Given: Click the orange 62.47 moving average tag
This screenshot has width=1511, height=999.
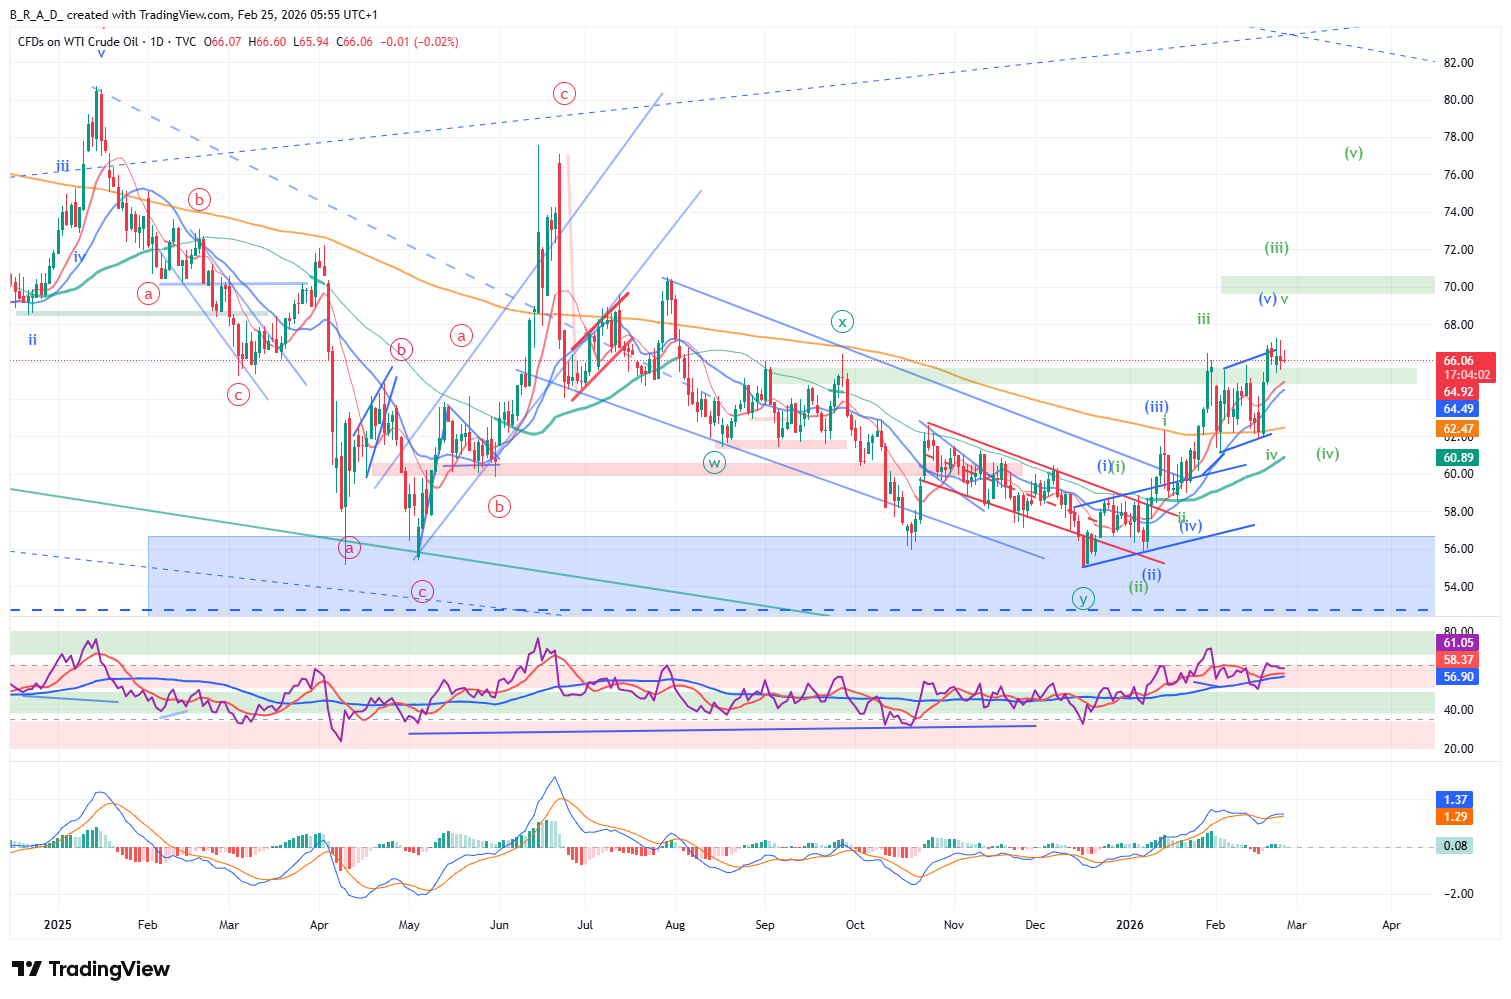Looking at the screenshot, I should pos(1458,429).
